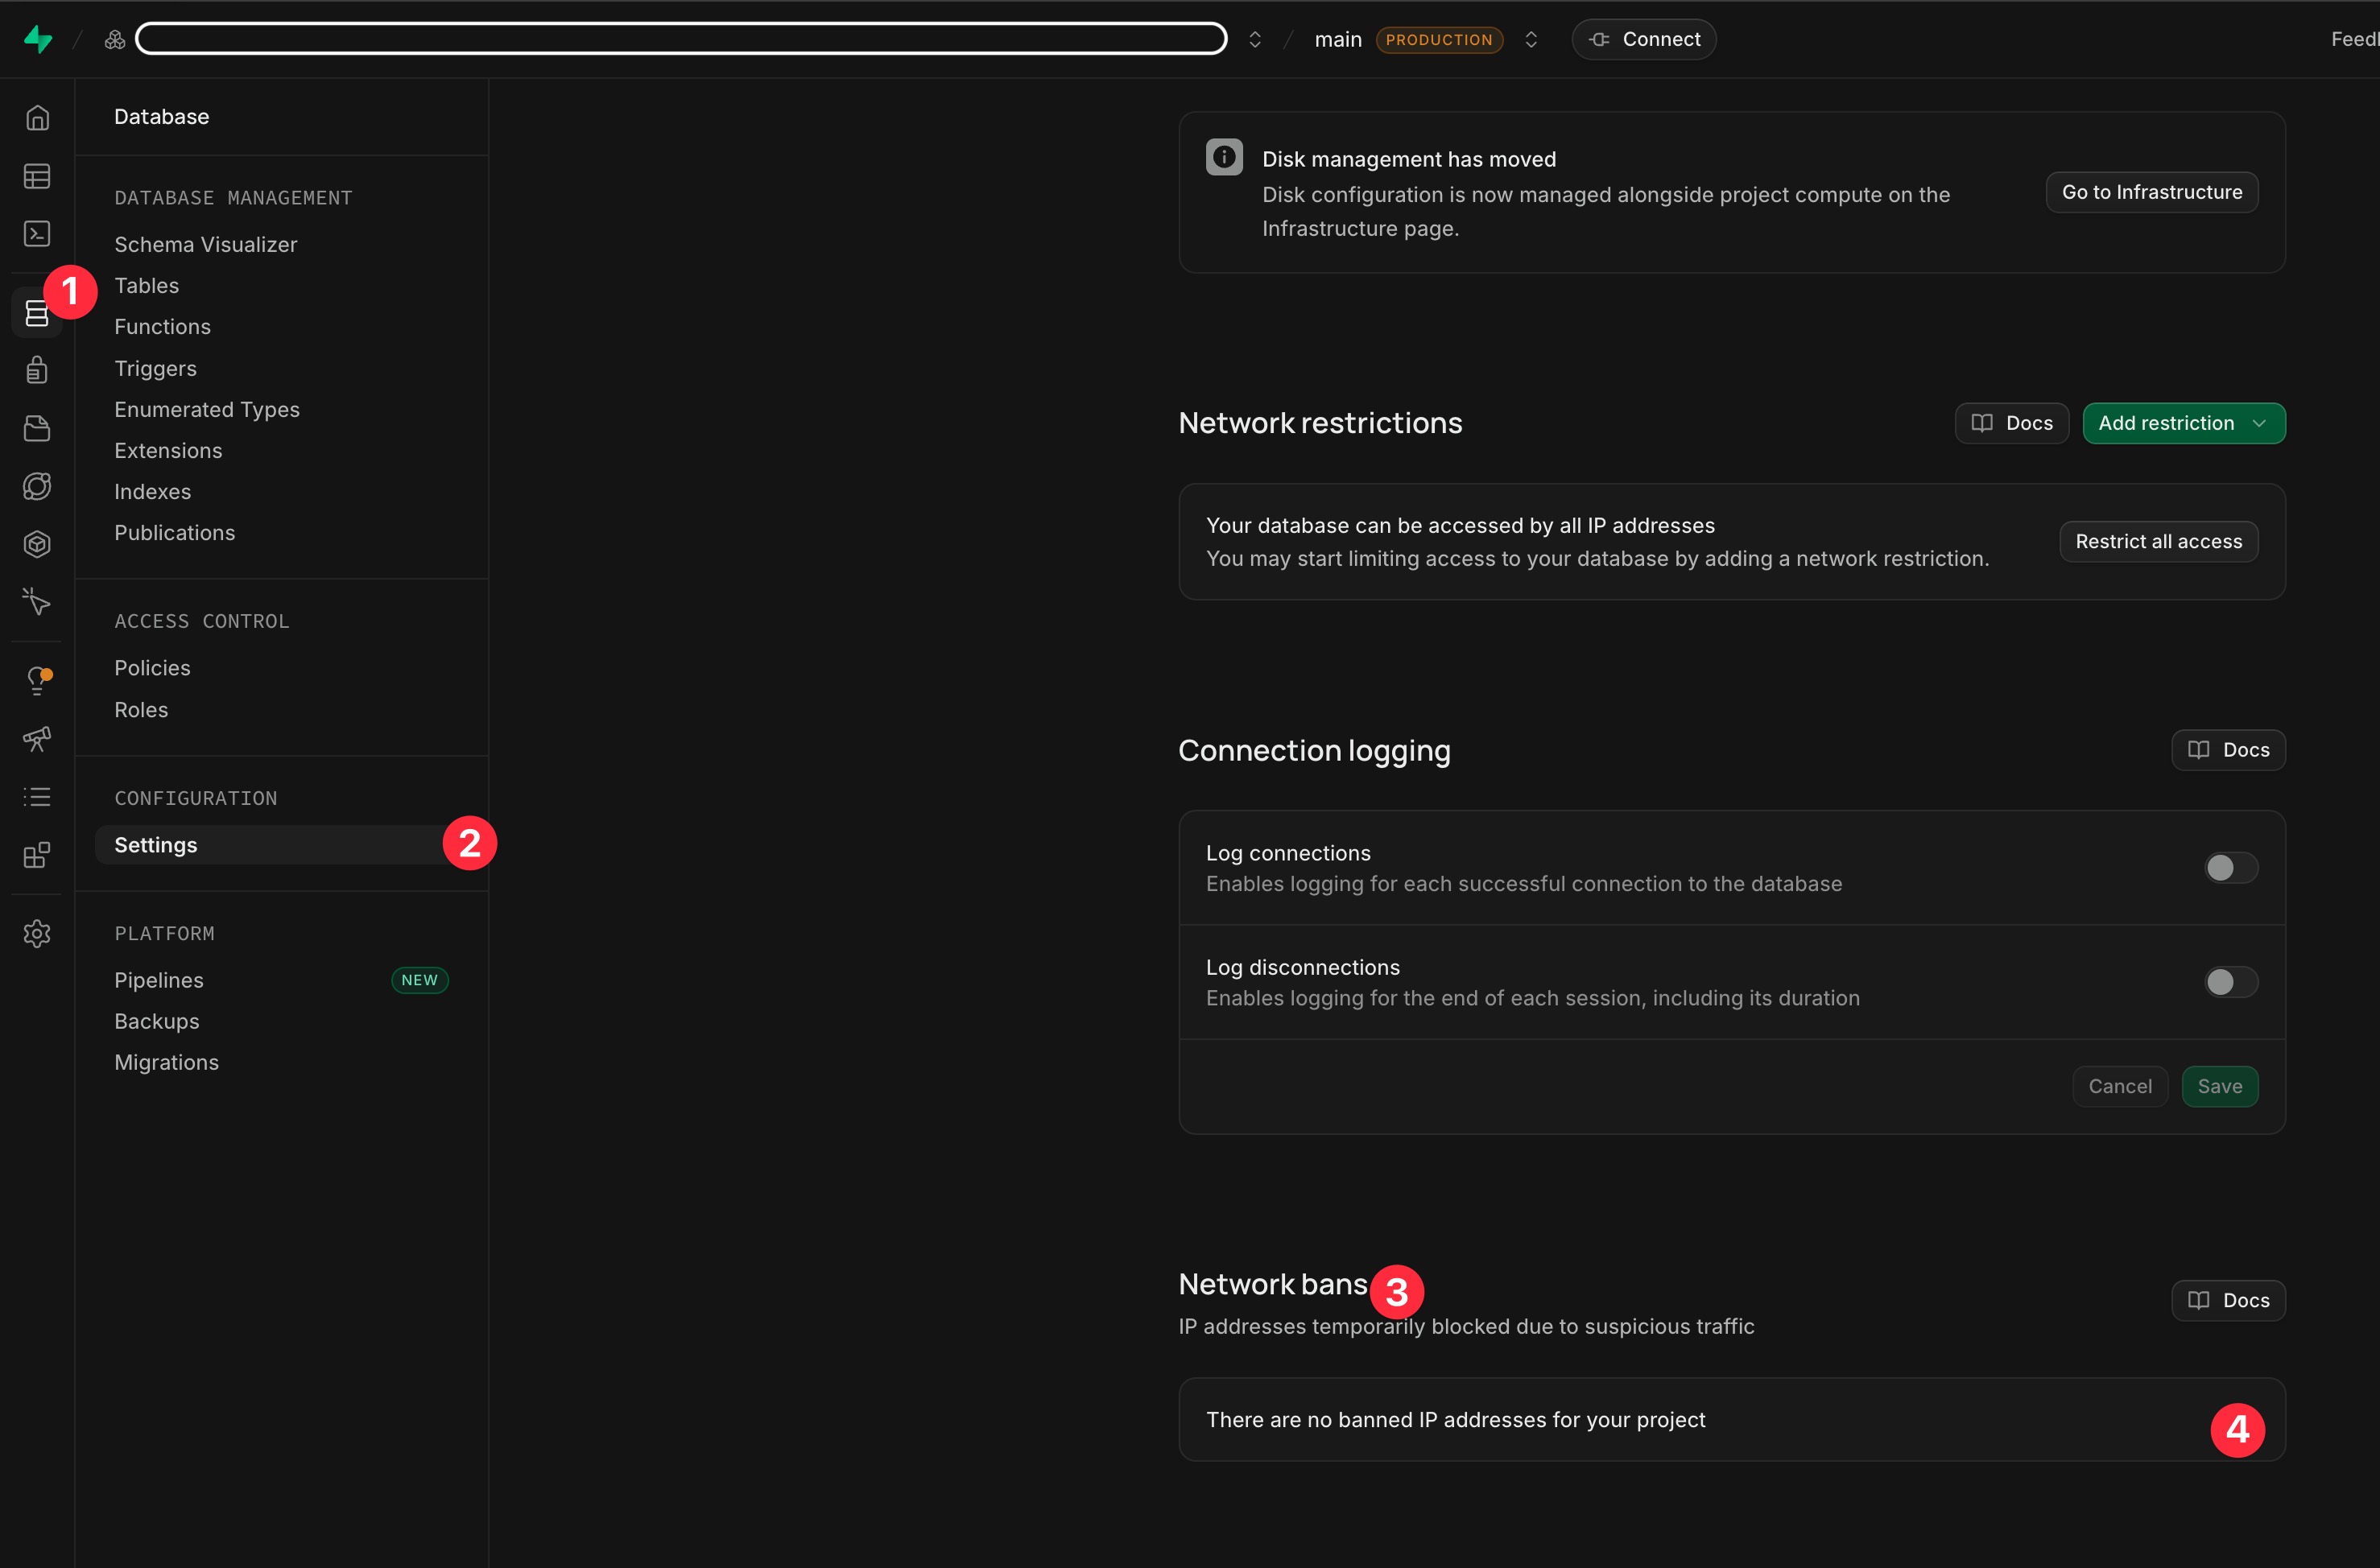This screenshot has height=1568, width=2380.
Task: Go to the Backups page
Action: pyautogui.click(x=157, y=1021)
